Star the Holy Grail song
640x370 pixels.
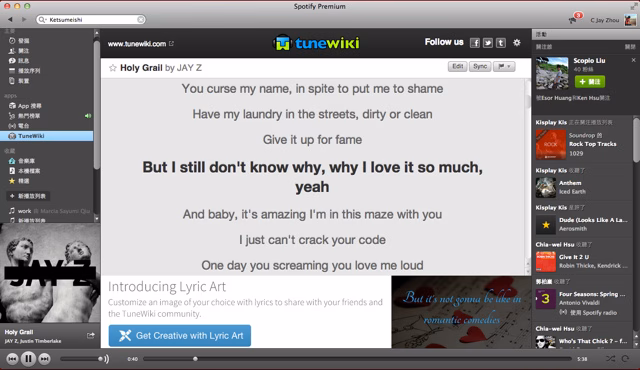(x=113, y=68)
